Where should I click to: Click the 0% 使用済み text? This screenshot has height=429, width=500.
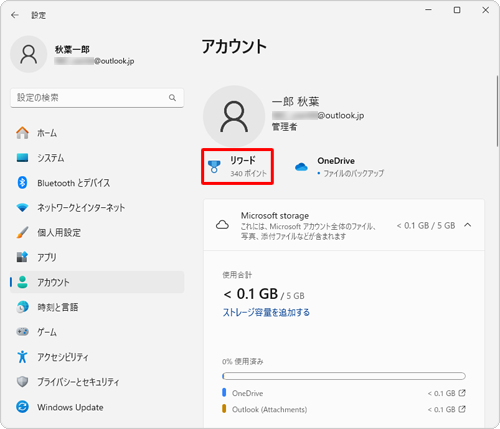[x=243, y=361]
